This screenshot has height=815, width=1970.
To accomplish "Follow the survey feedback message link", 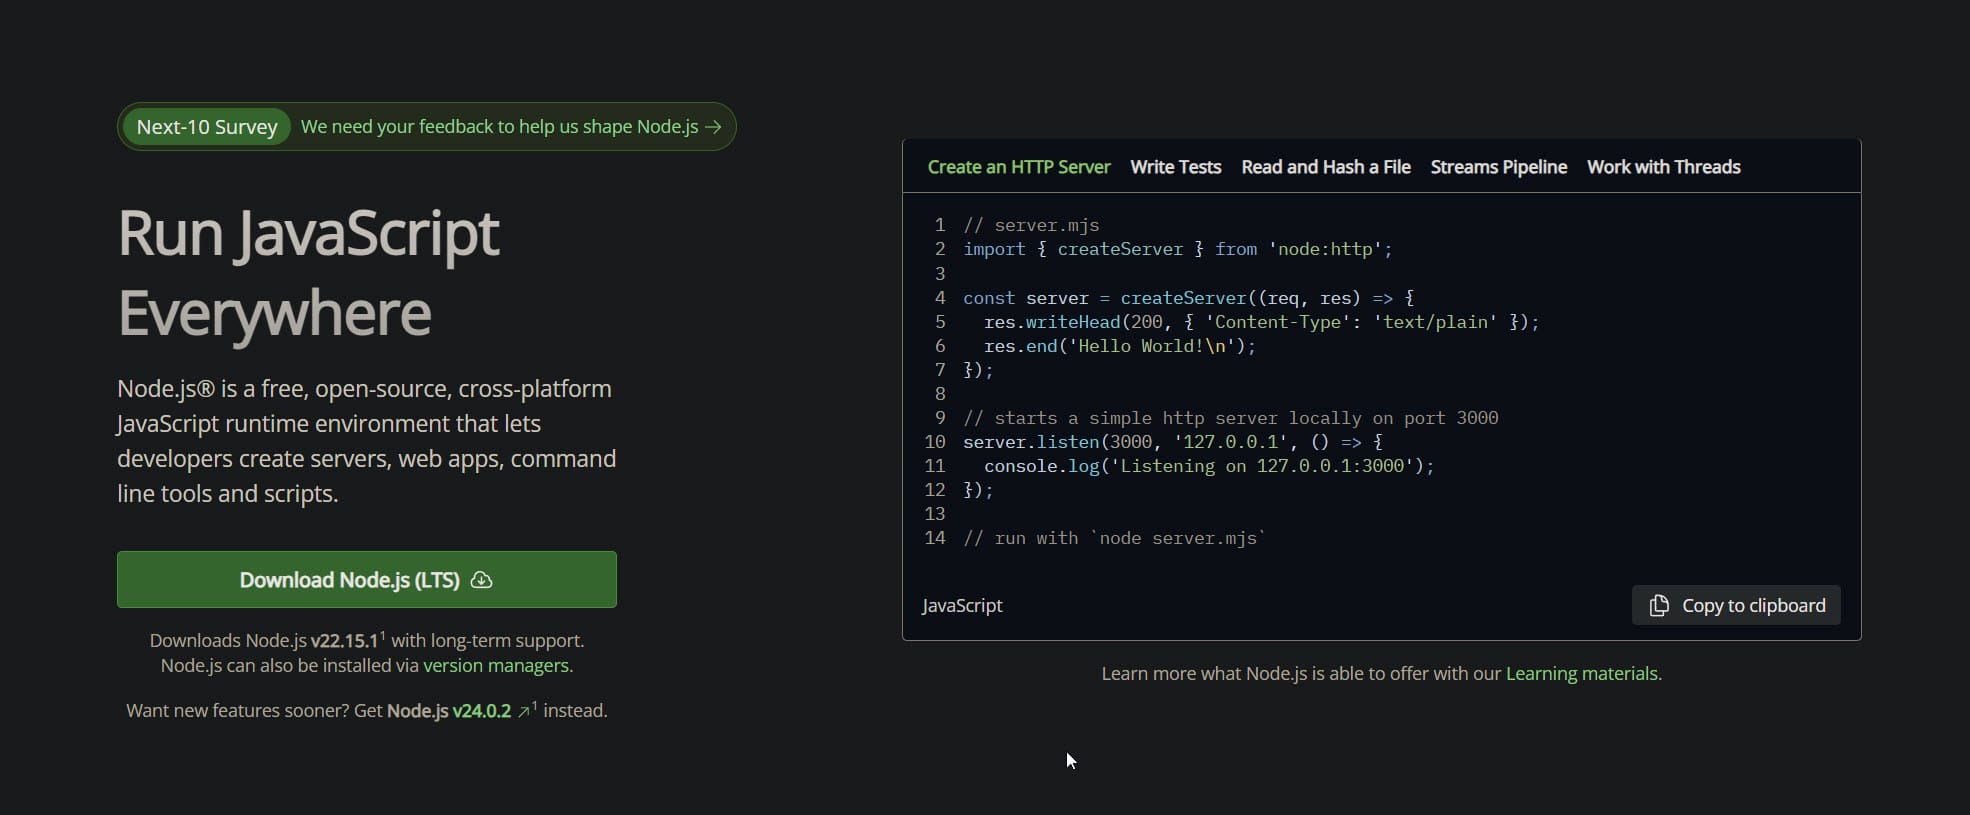I will (499, 127).
